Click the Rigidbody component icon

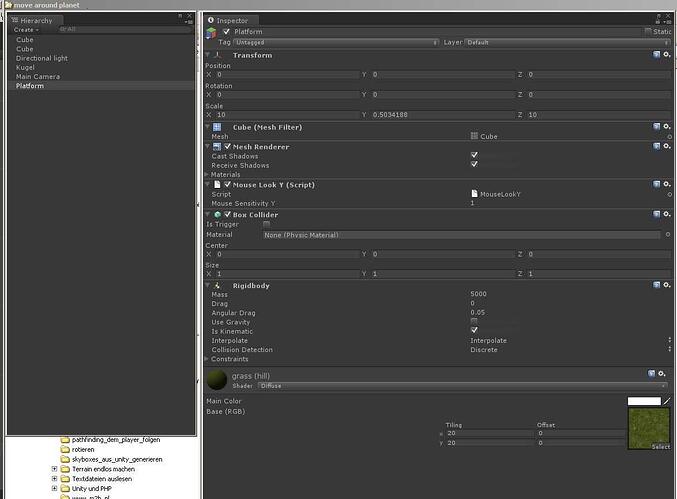coord(217,285)
